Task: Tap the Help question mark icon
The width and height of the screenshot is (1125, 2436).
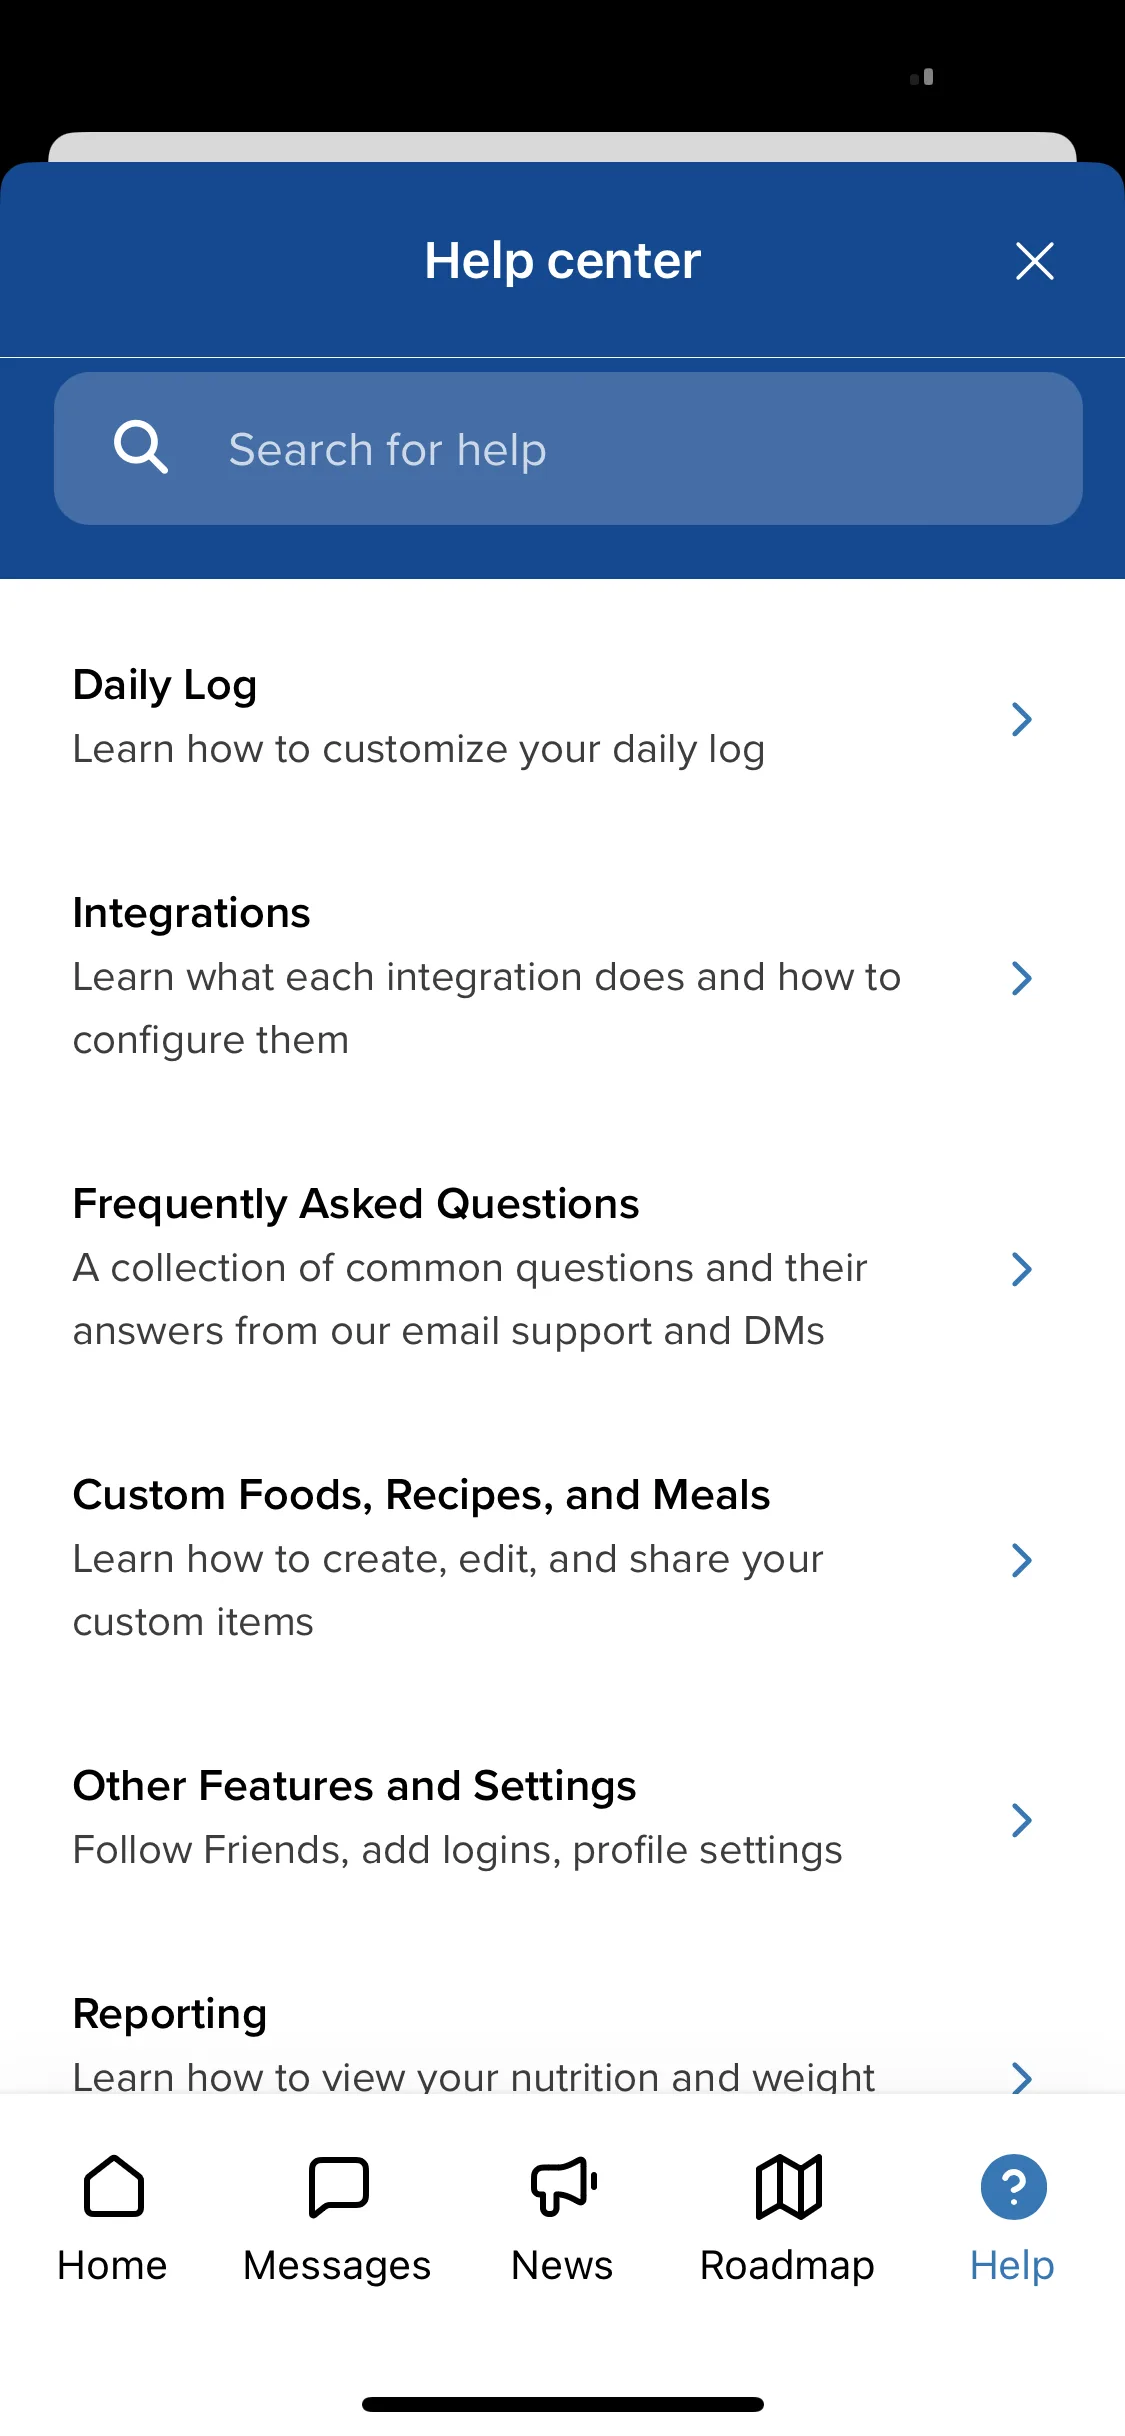Action: (1013, 2186)
